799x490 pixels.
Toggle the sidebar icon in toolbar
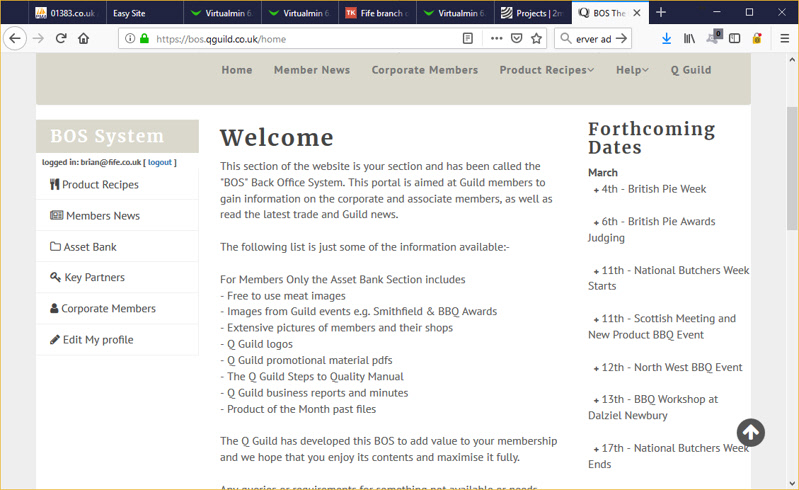coord(734,39)
